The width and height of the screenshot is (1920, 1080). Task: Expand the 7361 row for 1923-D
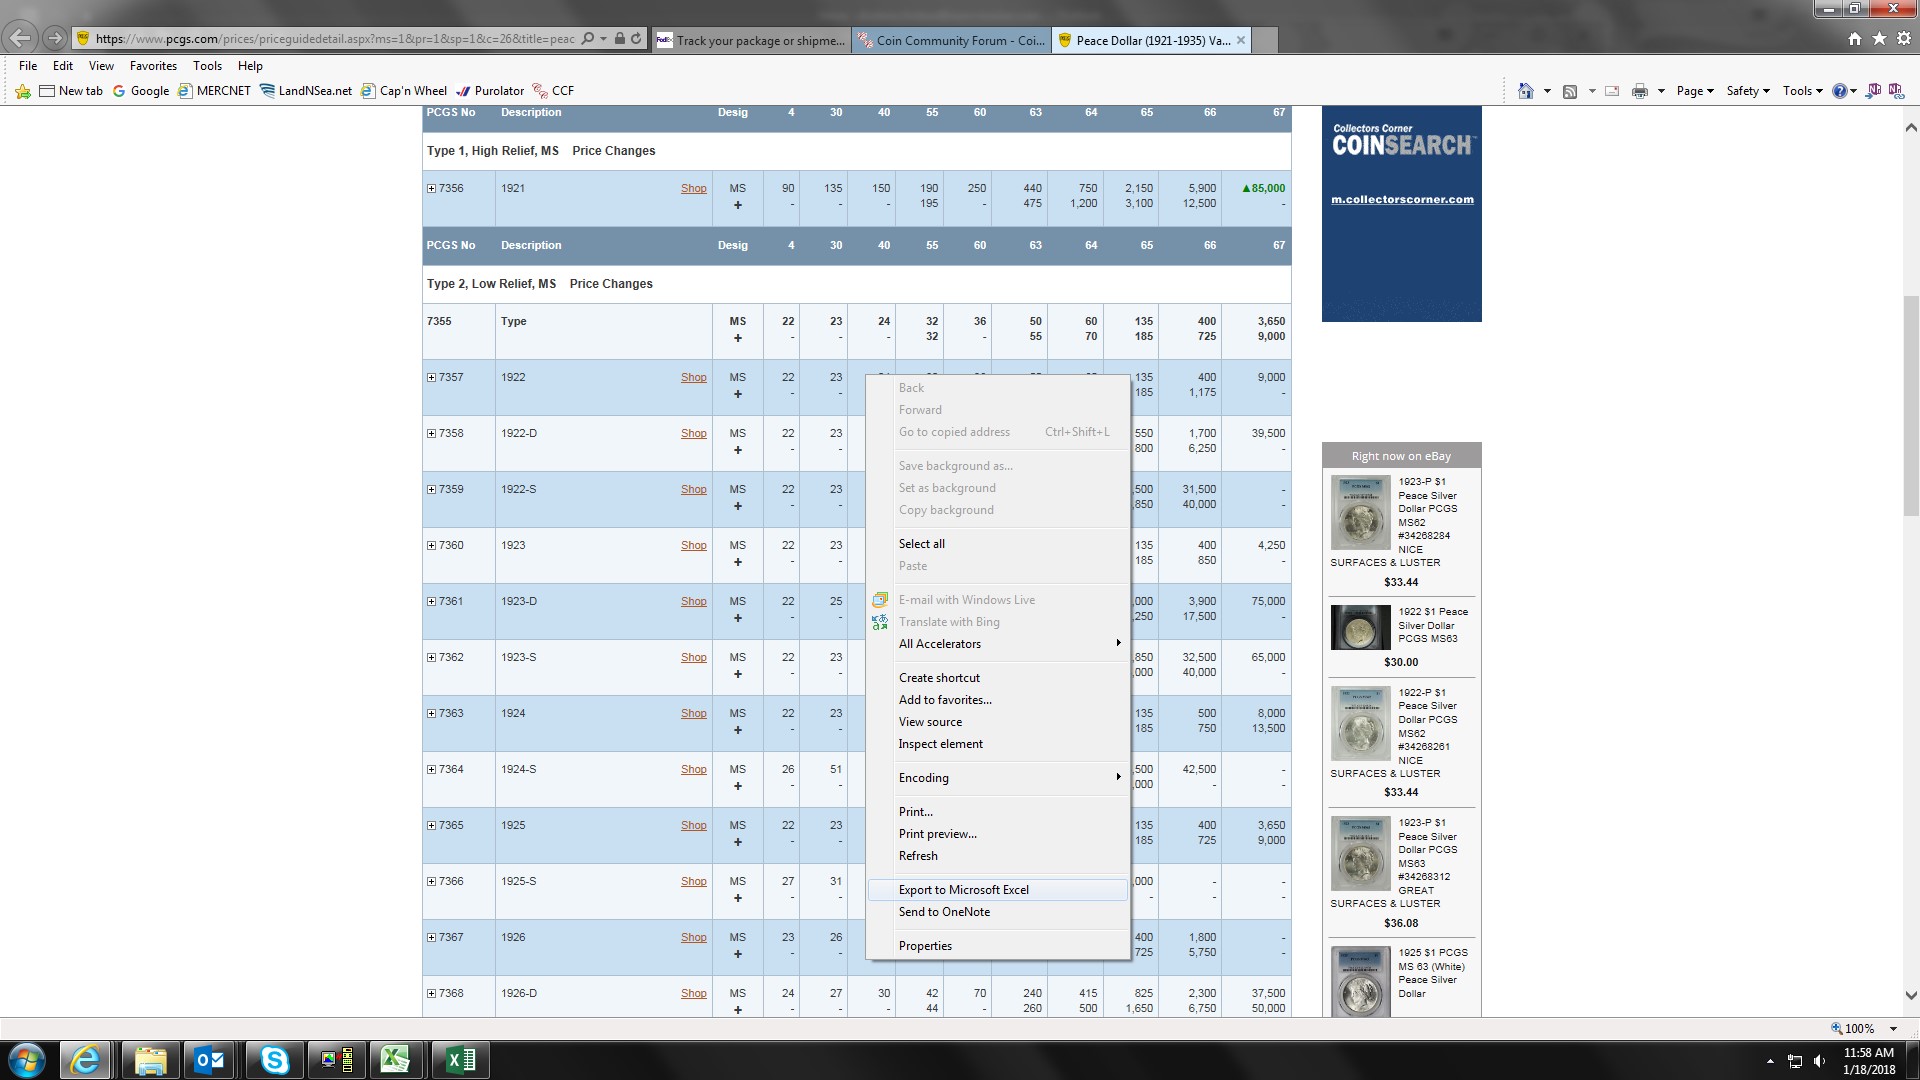[x=431, y=601]
